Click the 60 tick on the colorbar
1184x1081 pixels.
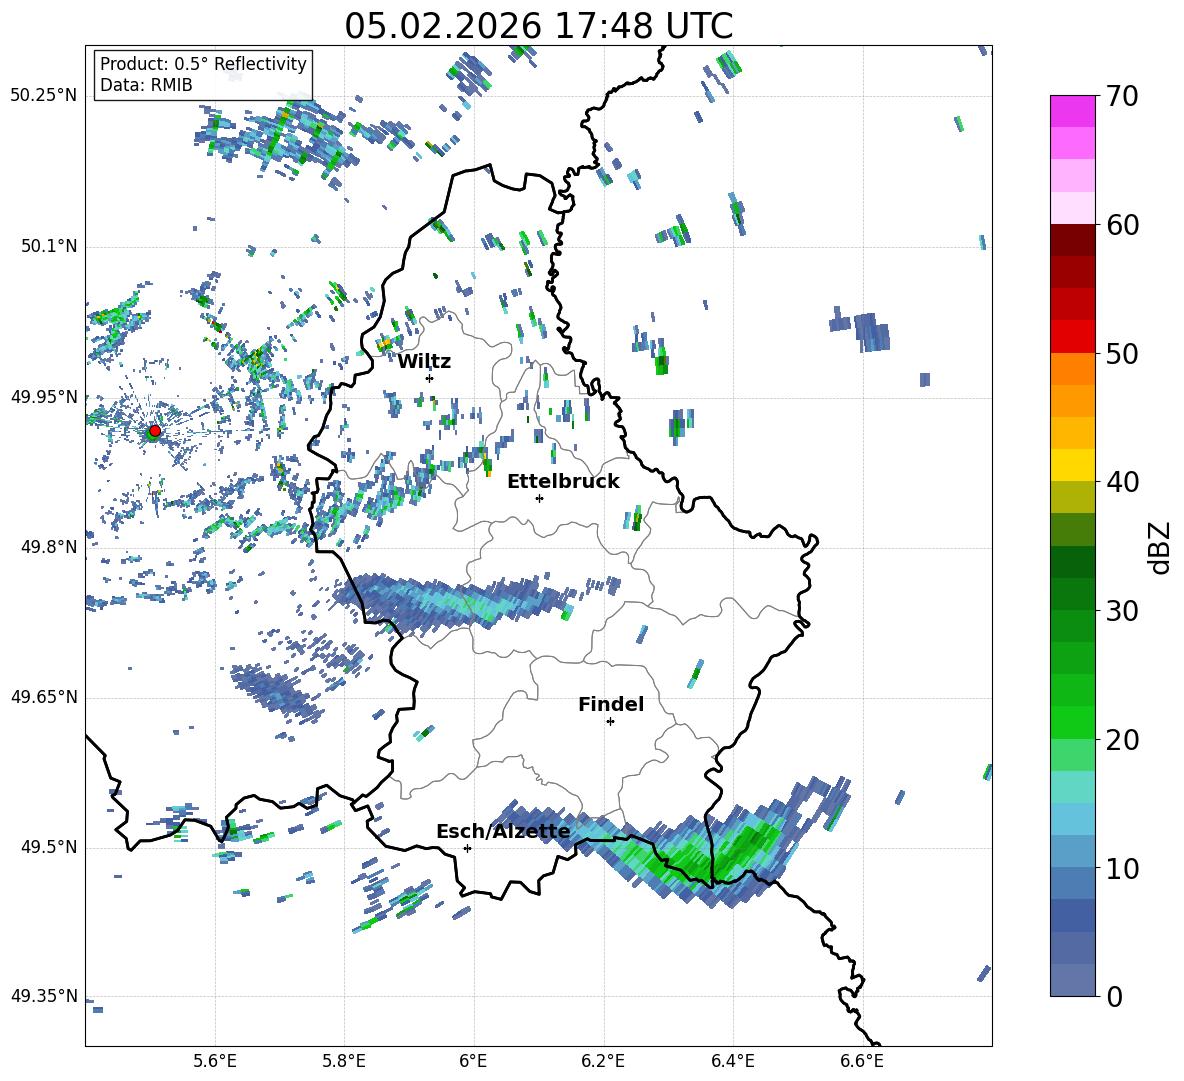pyautogui.click(x=1121, y=225)
